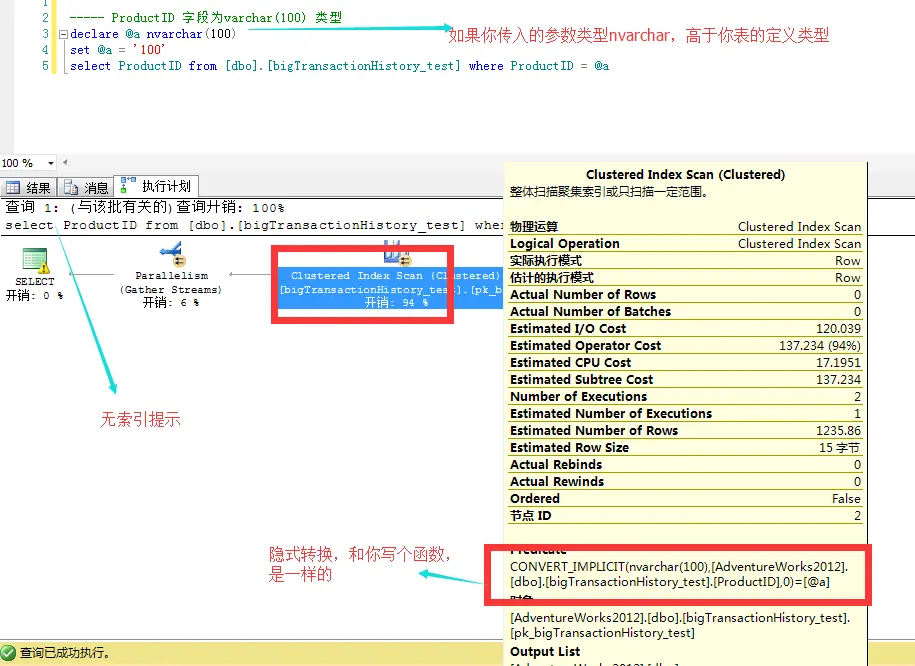Click the SELECT '开销: 0 %' cost label
Viewport: 915px width, 666px height.
click(34, 295)
